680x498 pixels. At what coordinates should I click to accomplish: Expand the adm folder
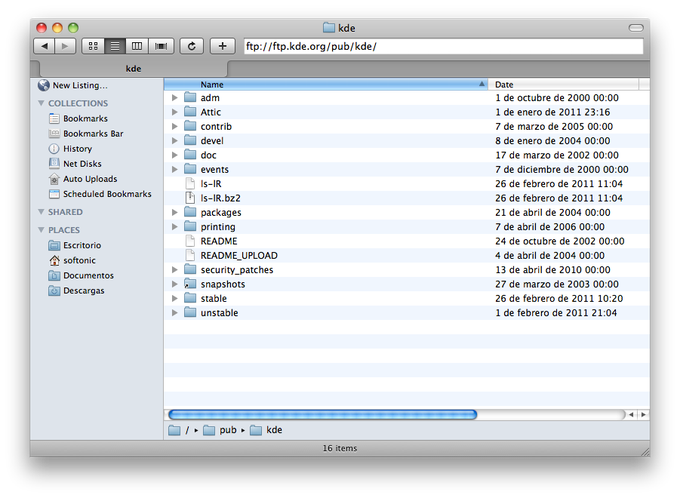coord(174,98)
